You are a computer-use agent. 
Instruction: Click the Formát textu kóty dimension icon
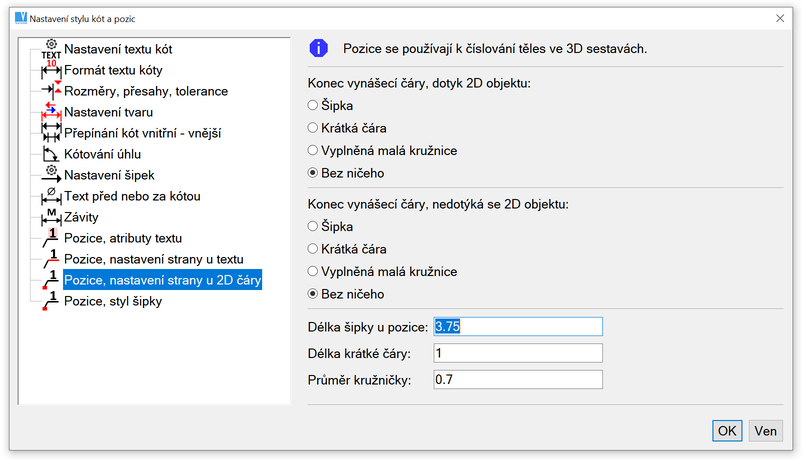point(52,70)
